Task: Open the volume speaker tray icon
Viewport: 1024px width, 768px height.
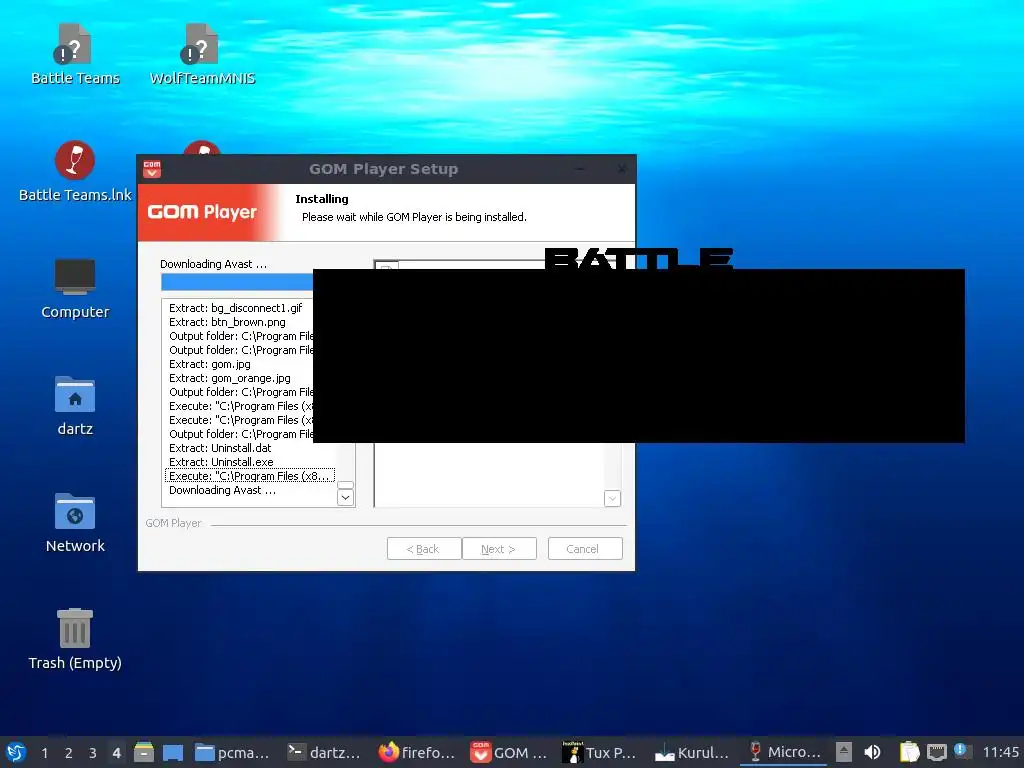Action: pyautogui.click(x=872, y=752)
